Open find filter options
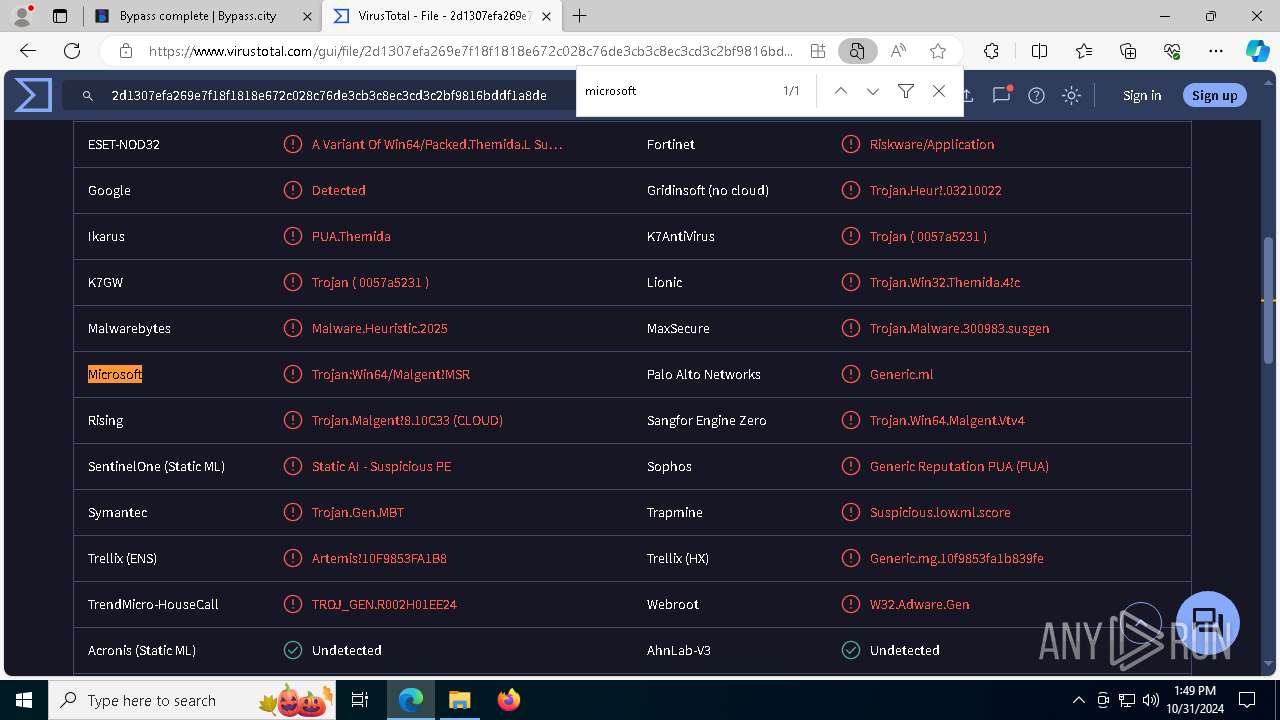 [x=906, y=91]
